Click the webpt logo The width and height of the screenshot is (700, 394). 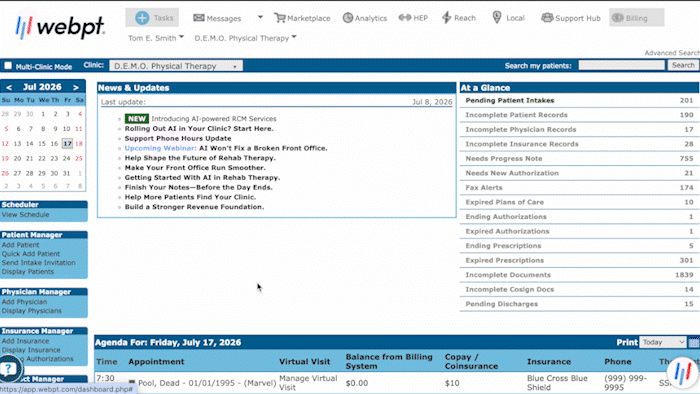pos(60,27)
